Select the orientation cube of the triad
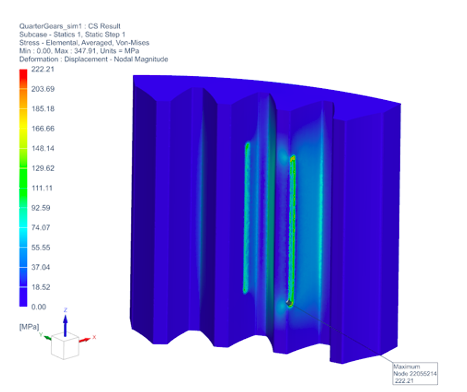Screen dimensions: 467x392 pos(65,347)
